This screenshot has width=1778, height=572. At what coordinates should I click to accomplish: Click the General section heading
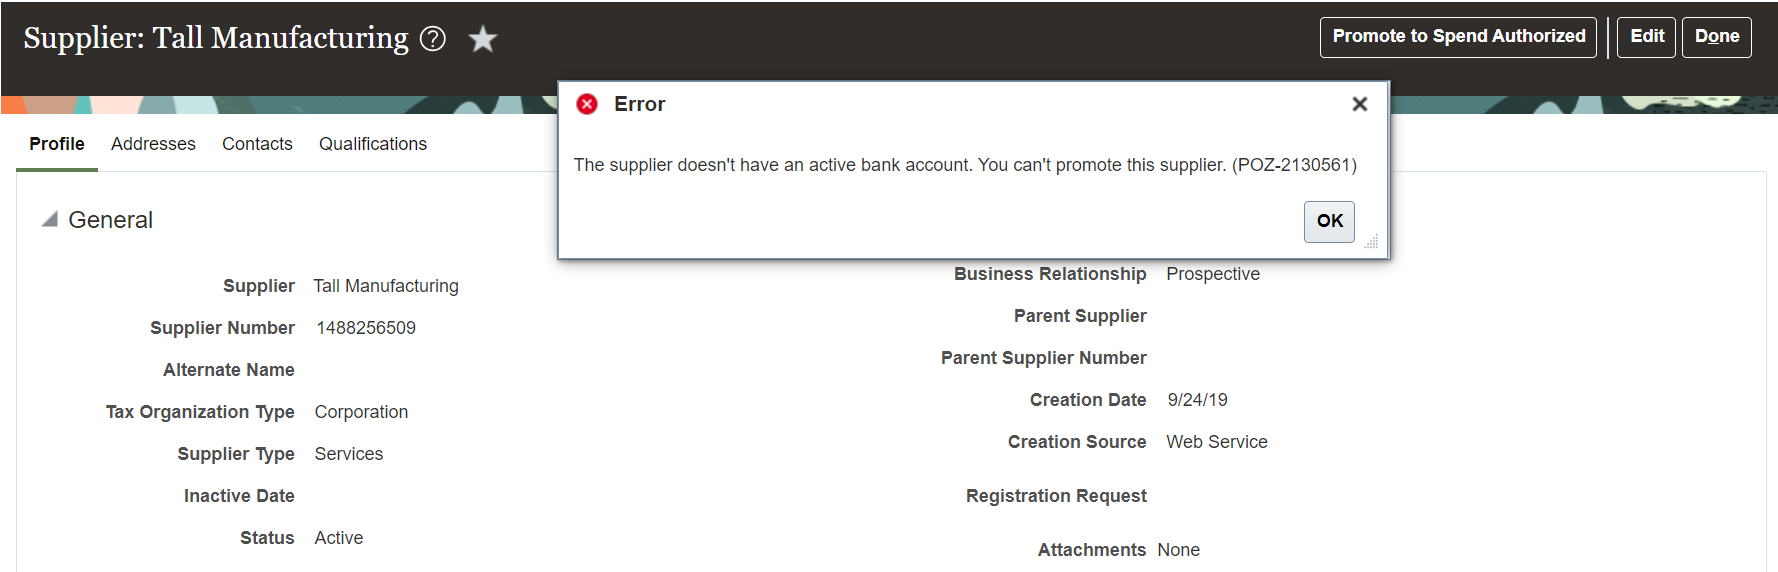coord(110,220)
